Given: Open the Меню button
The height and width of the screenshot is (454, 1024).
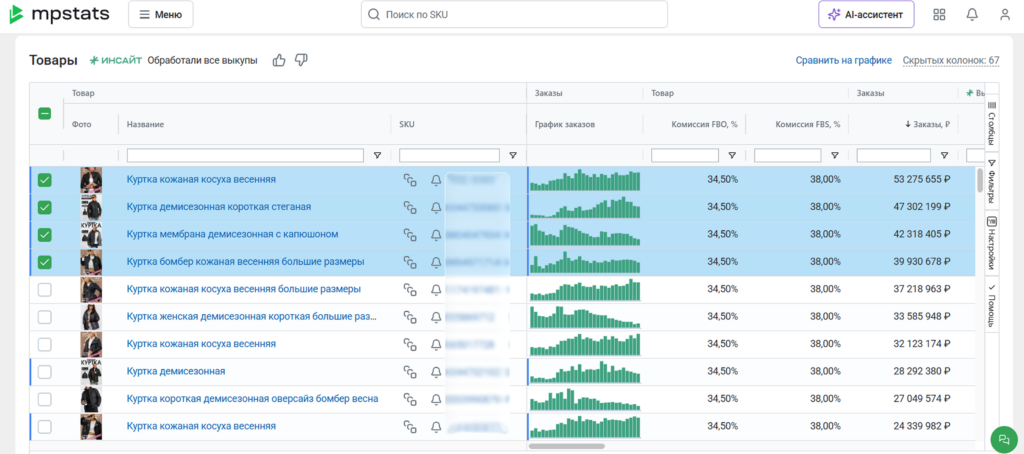Looking at the screenshot, I should coord(161,14).
